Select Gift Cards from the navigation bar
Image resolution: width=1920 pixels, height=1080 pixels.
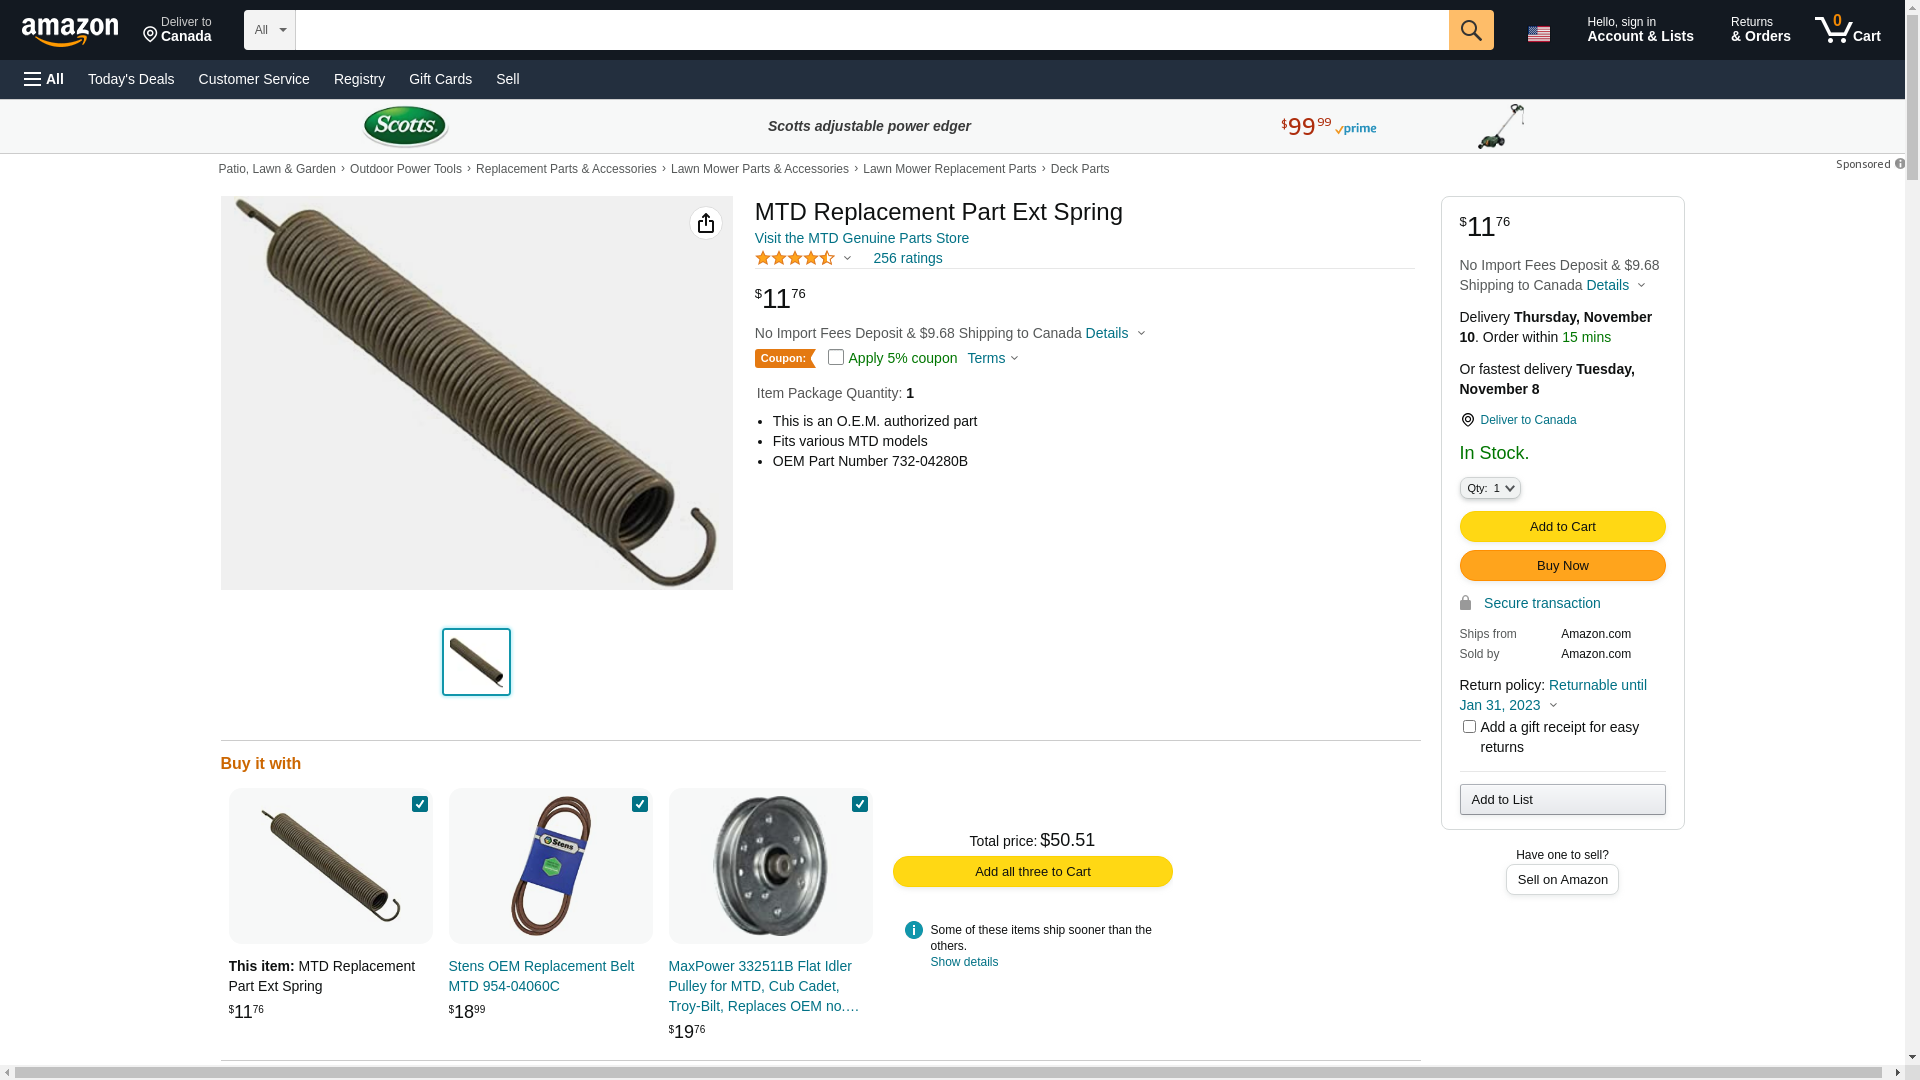point(440,79)
